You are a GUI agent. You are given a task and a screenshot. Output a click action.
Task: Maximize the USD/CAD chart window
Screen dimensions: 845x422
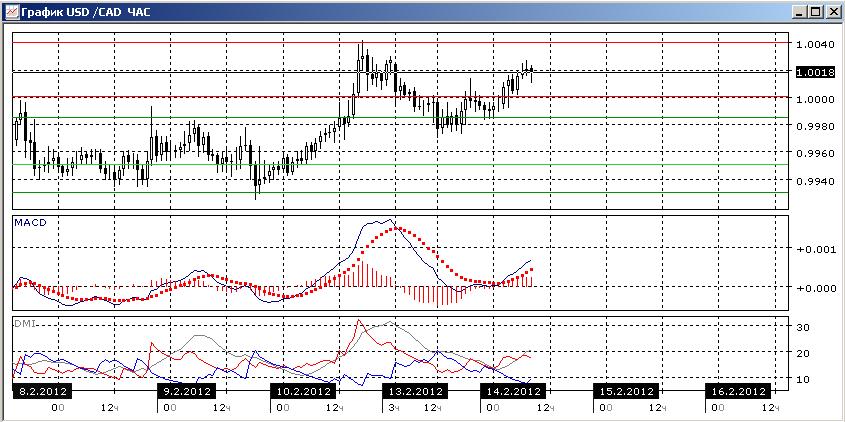pyautogui.click(x=817, y=11)
